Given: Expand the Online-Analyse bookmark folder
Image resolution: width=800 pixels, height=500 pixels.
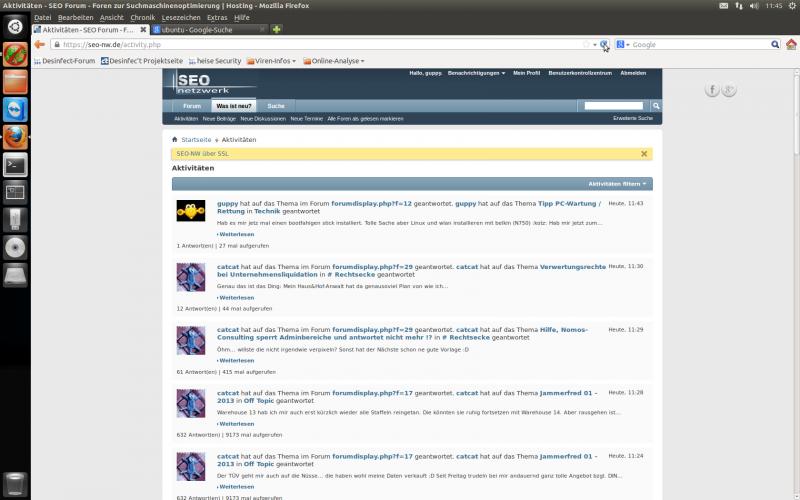Looking at the screenshot, I should pyautogui.click(x=333, y=61).
